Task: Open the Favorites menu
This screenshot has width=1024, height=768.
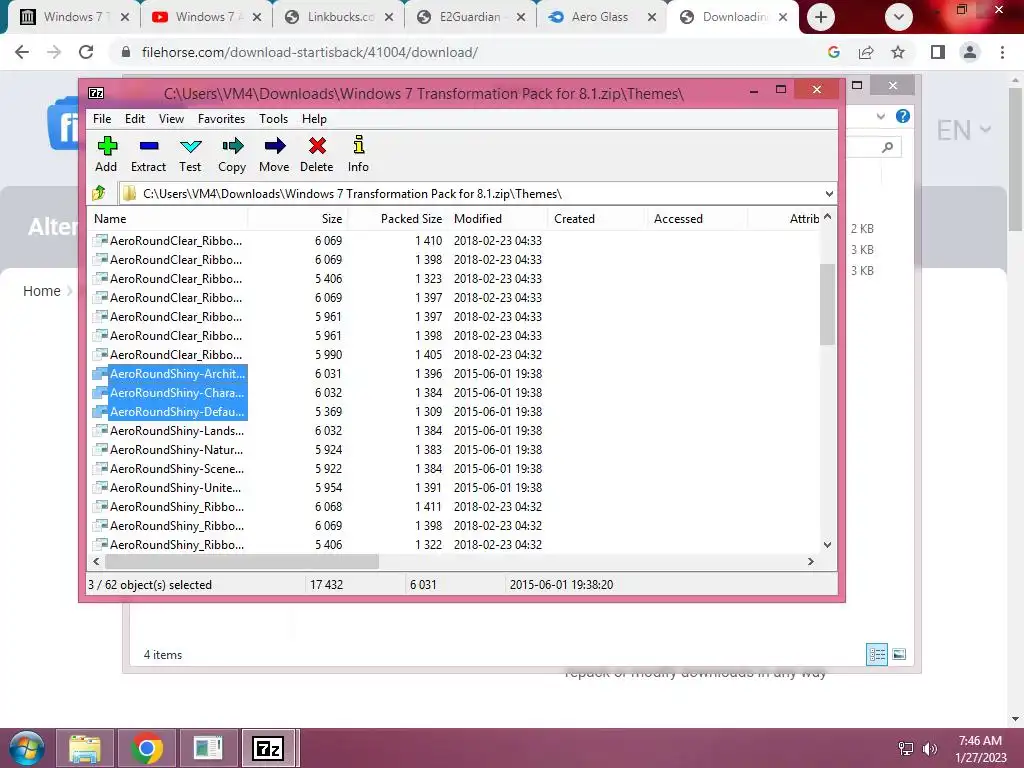Action: 221,119
